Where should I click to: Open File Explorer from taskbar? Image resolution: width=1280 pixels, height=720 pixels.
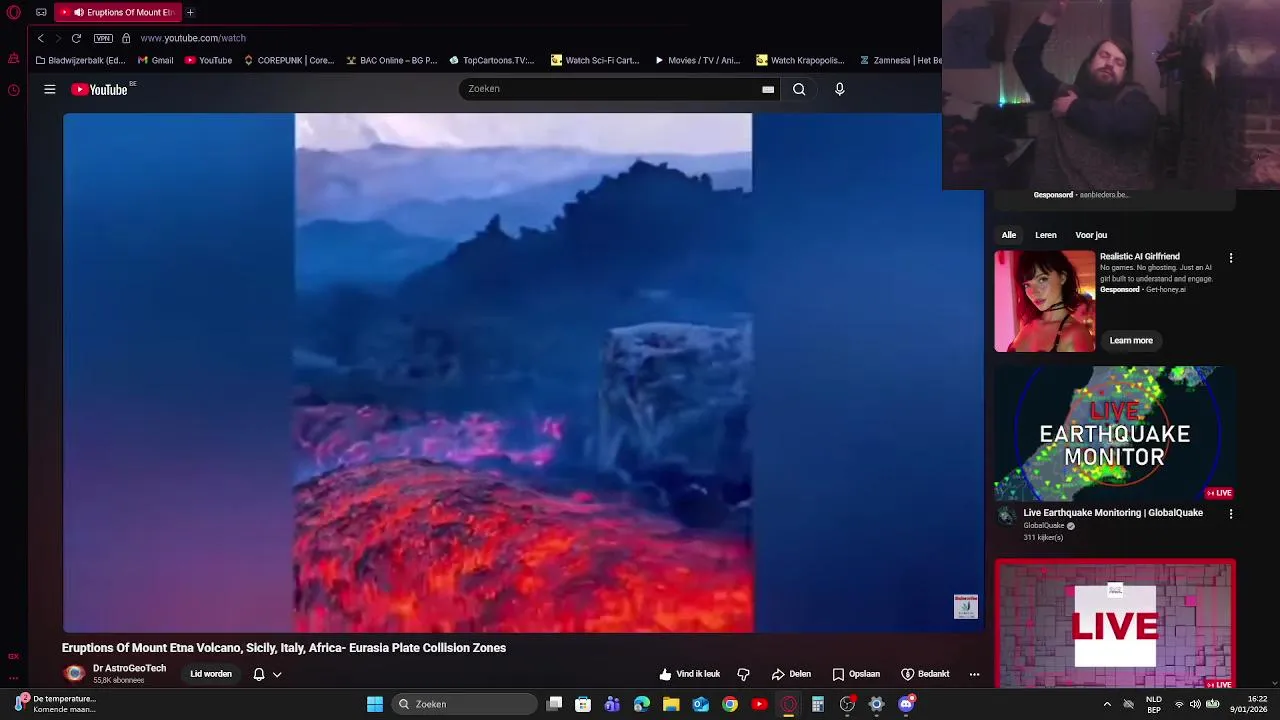point(671,704)
